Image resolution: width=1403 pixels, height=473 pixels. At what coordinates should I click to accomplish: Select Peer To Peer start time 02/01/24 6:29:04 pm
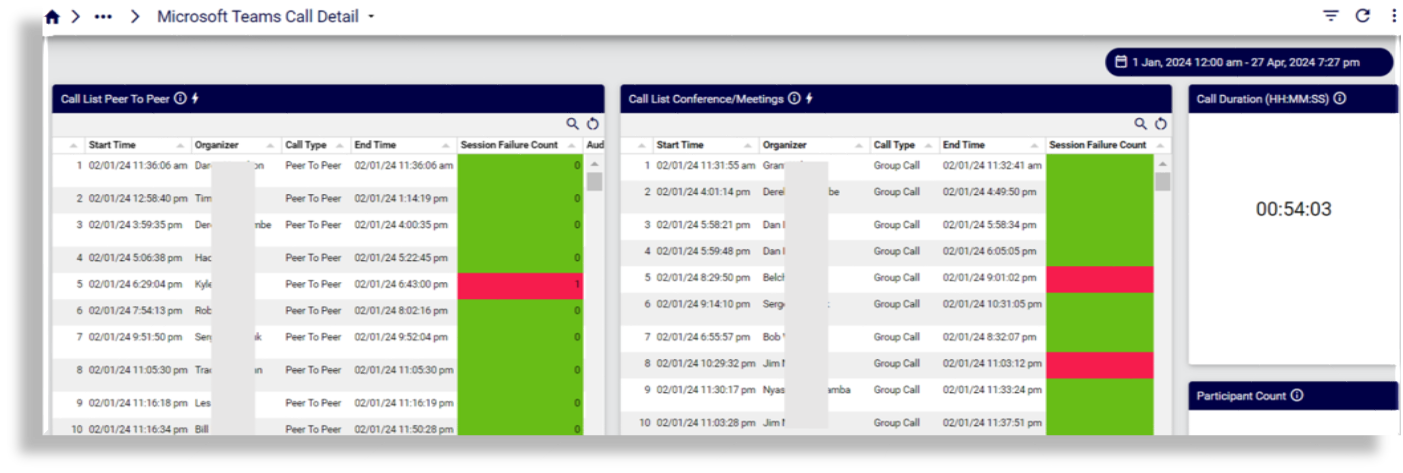(x=135, y=285)
